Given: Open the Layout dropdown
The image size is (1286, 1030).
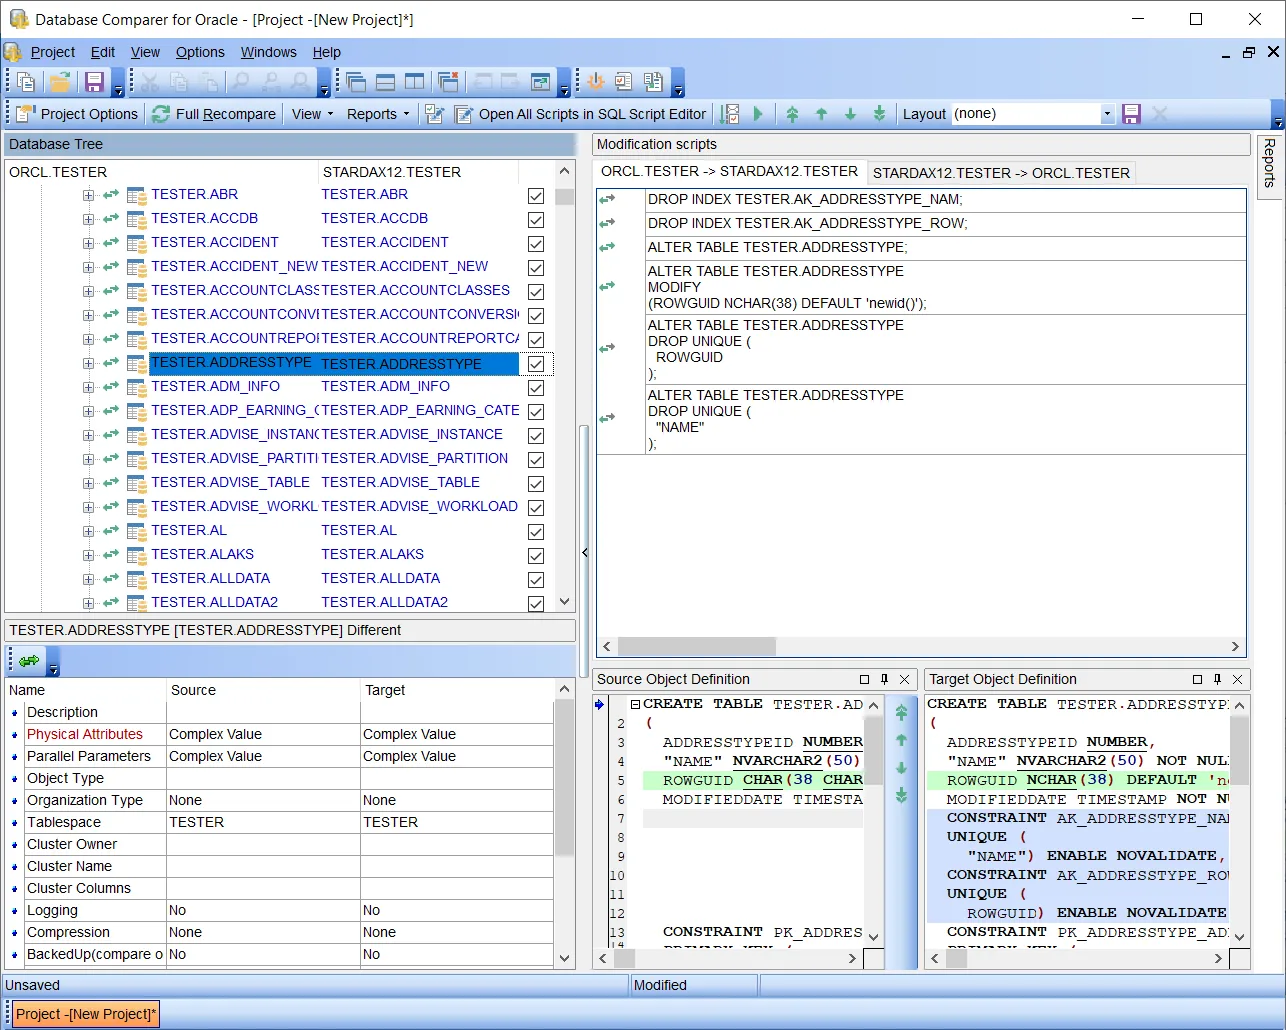Looking at the screenshot, I should tap(1107, 114).
